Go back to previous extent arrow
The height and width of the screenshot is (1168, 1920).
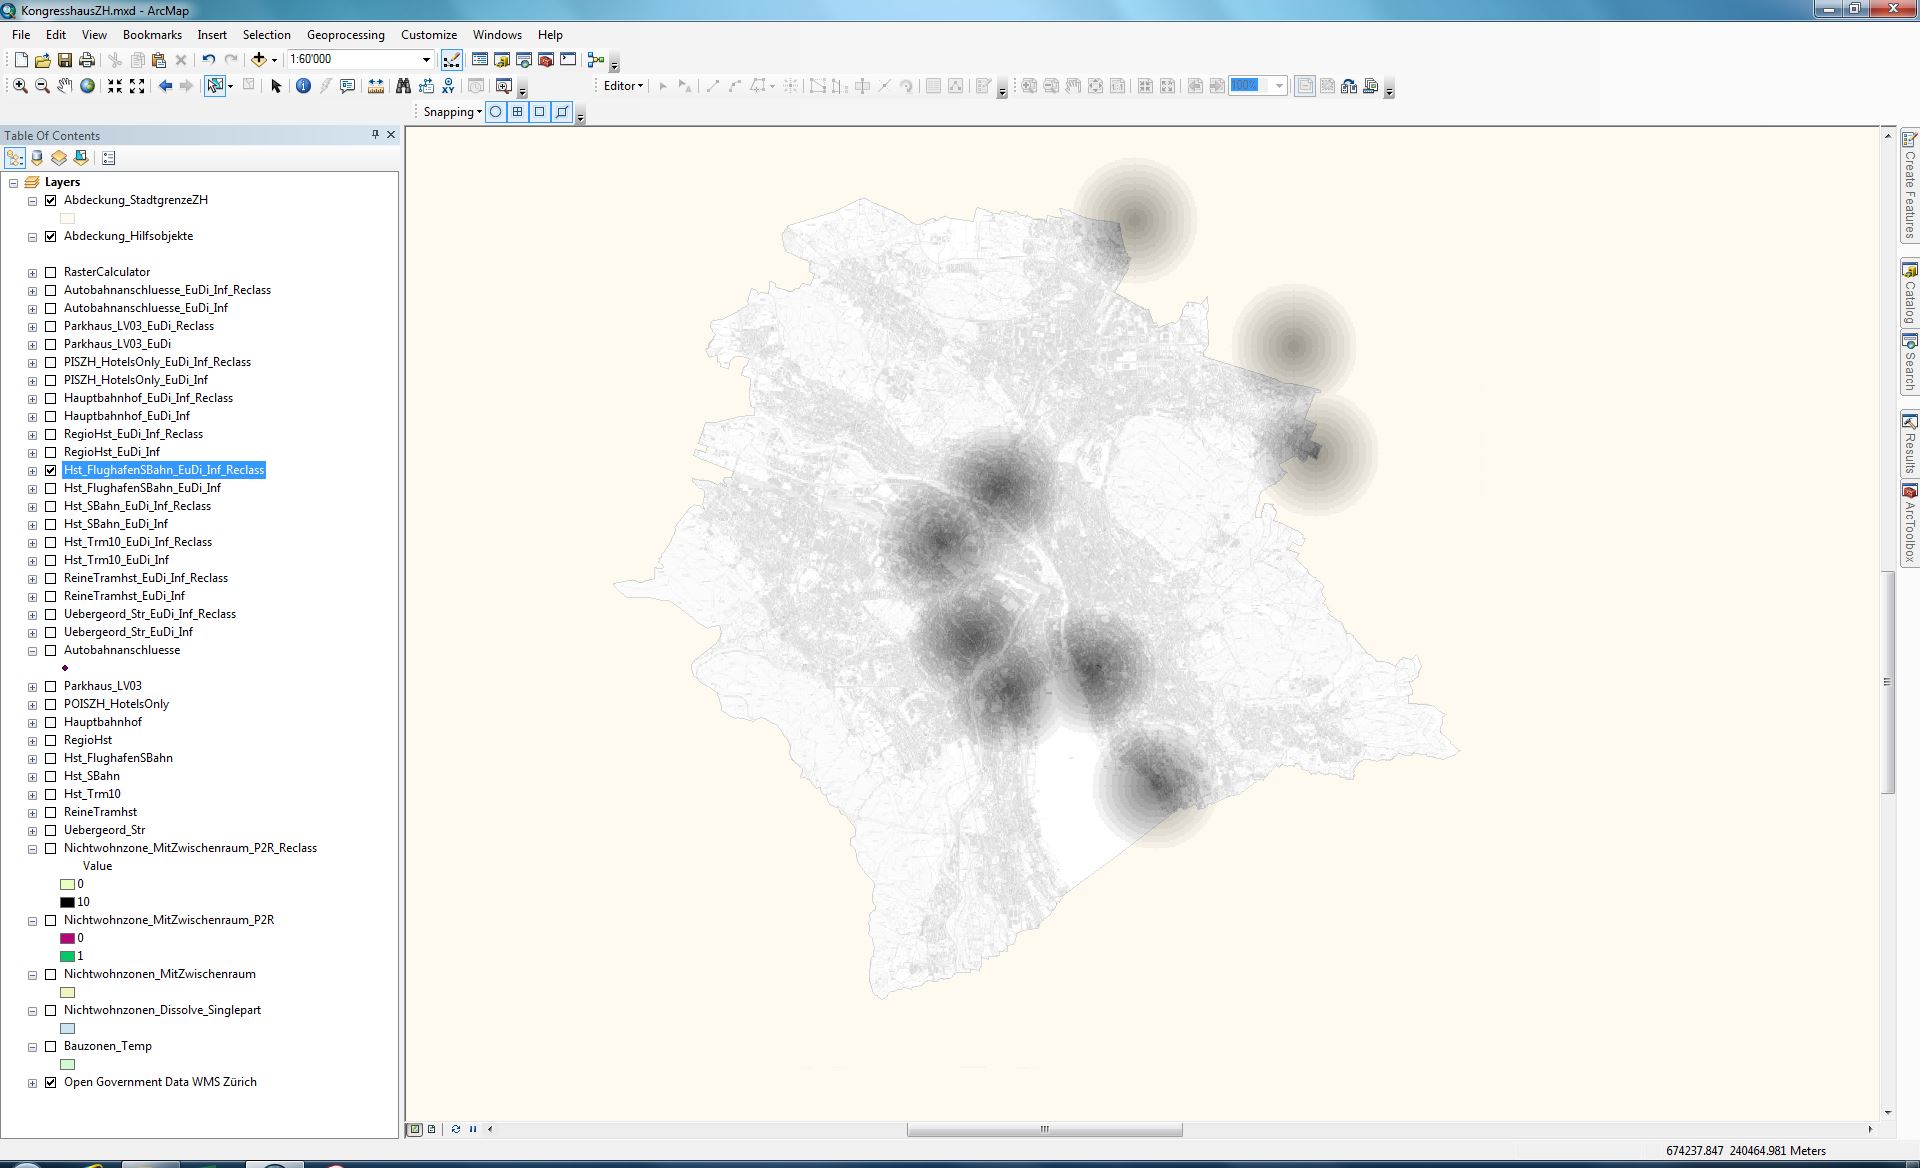(165, 86)
